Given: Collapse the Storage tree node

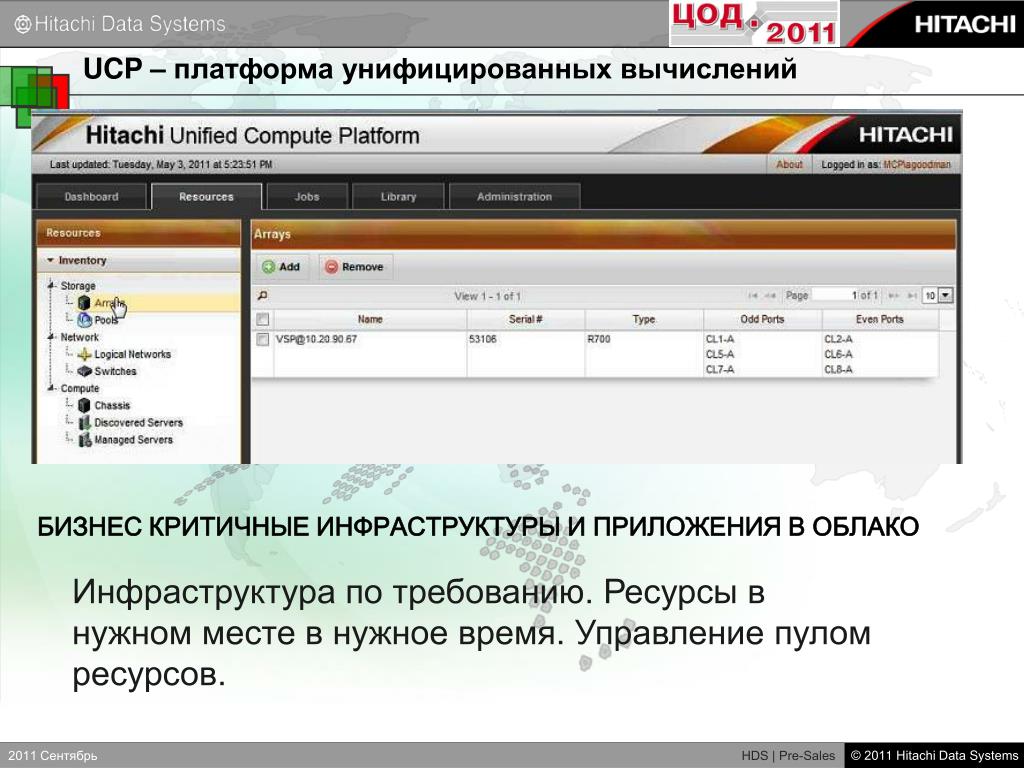Looking at the screenshot, I should (51, 285).
